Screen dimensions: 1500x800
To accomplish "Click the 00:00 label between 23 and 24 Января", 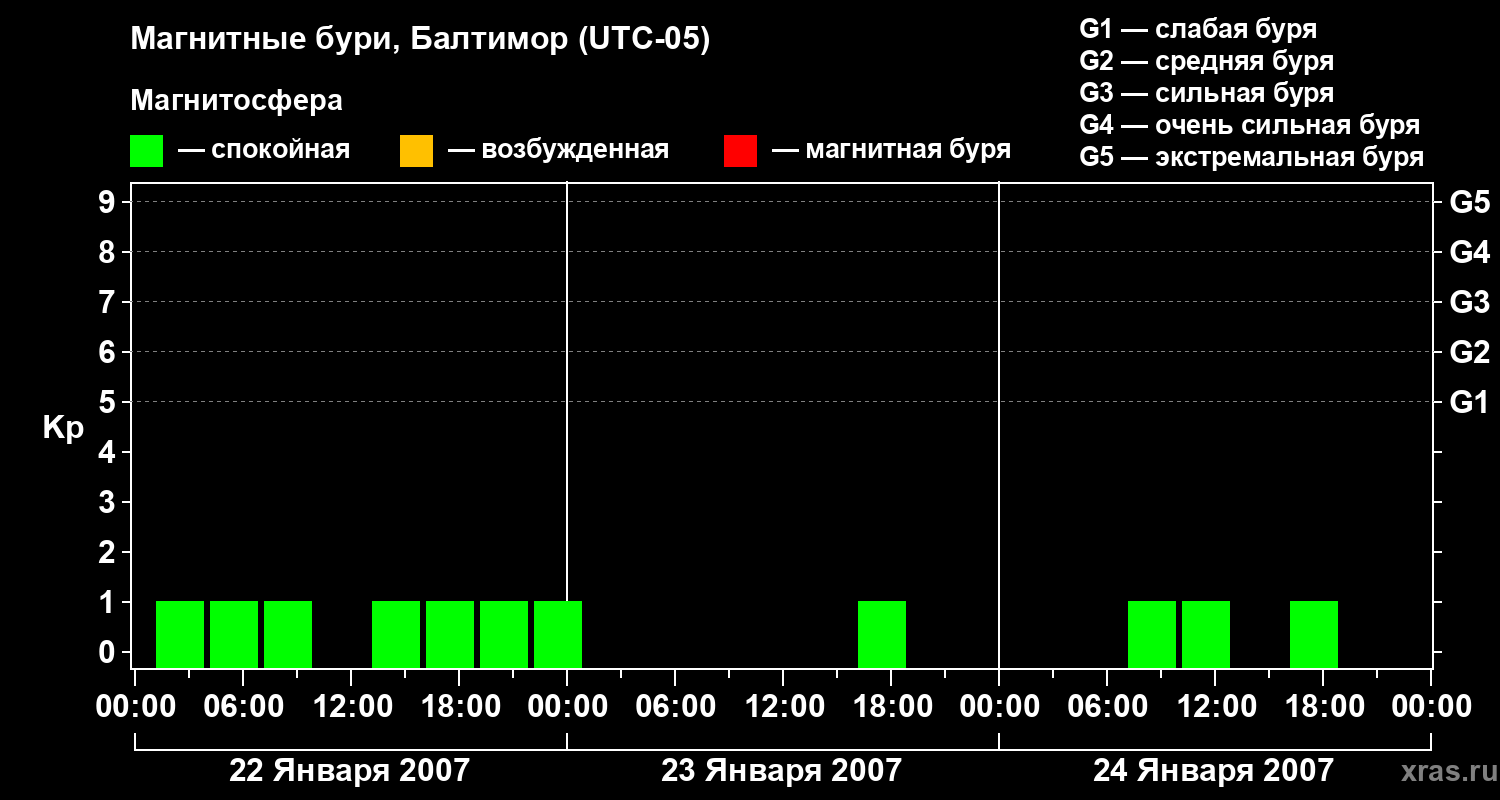I will (x=999, y=707).
